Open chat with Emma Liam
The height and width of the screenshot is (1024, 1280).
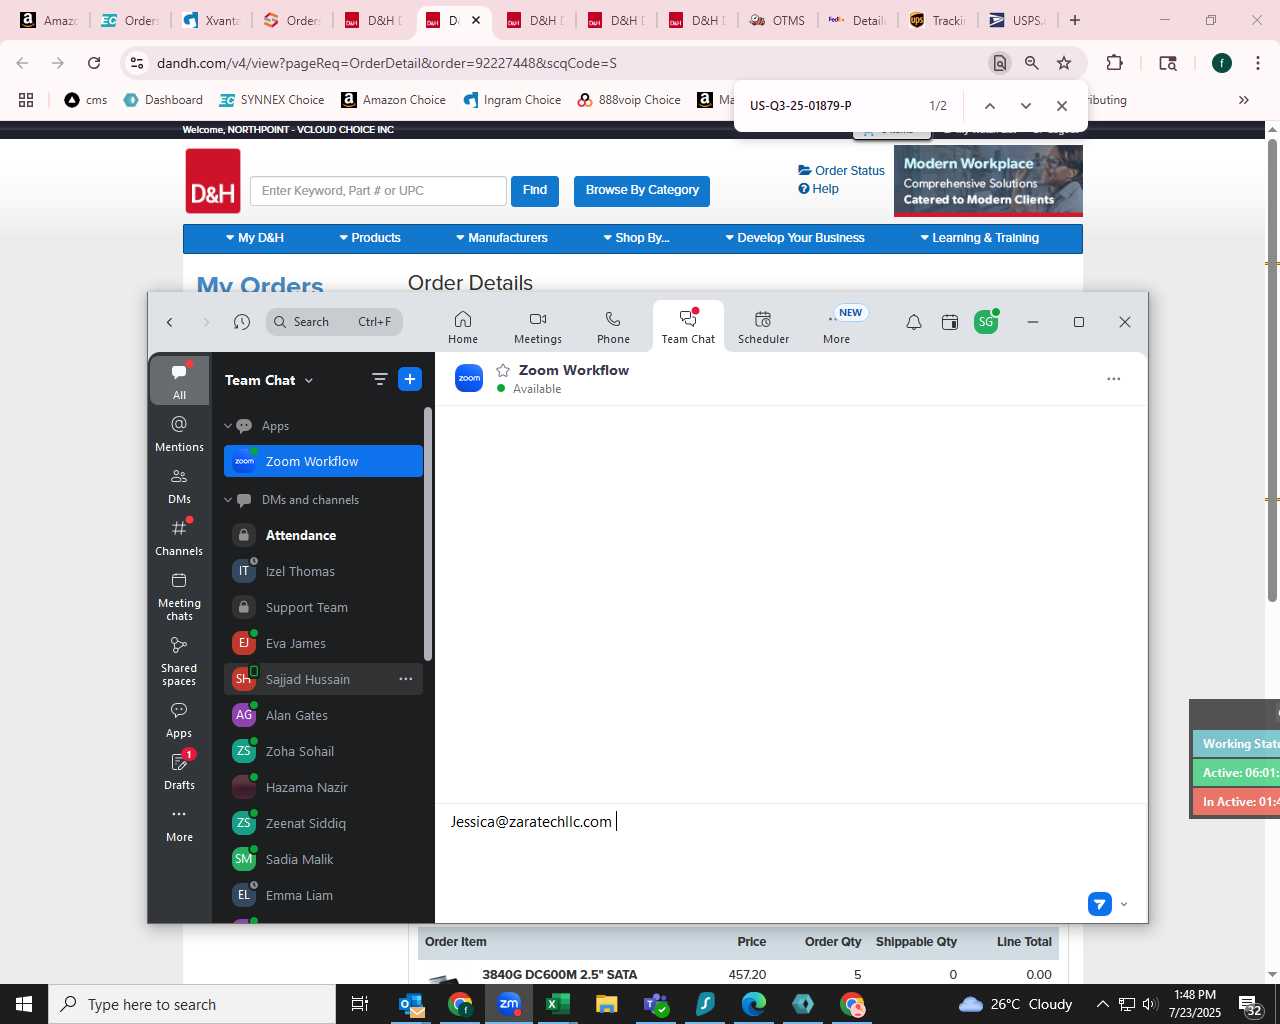click(323, 895)
